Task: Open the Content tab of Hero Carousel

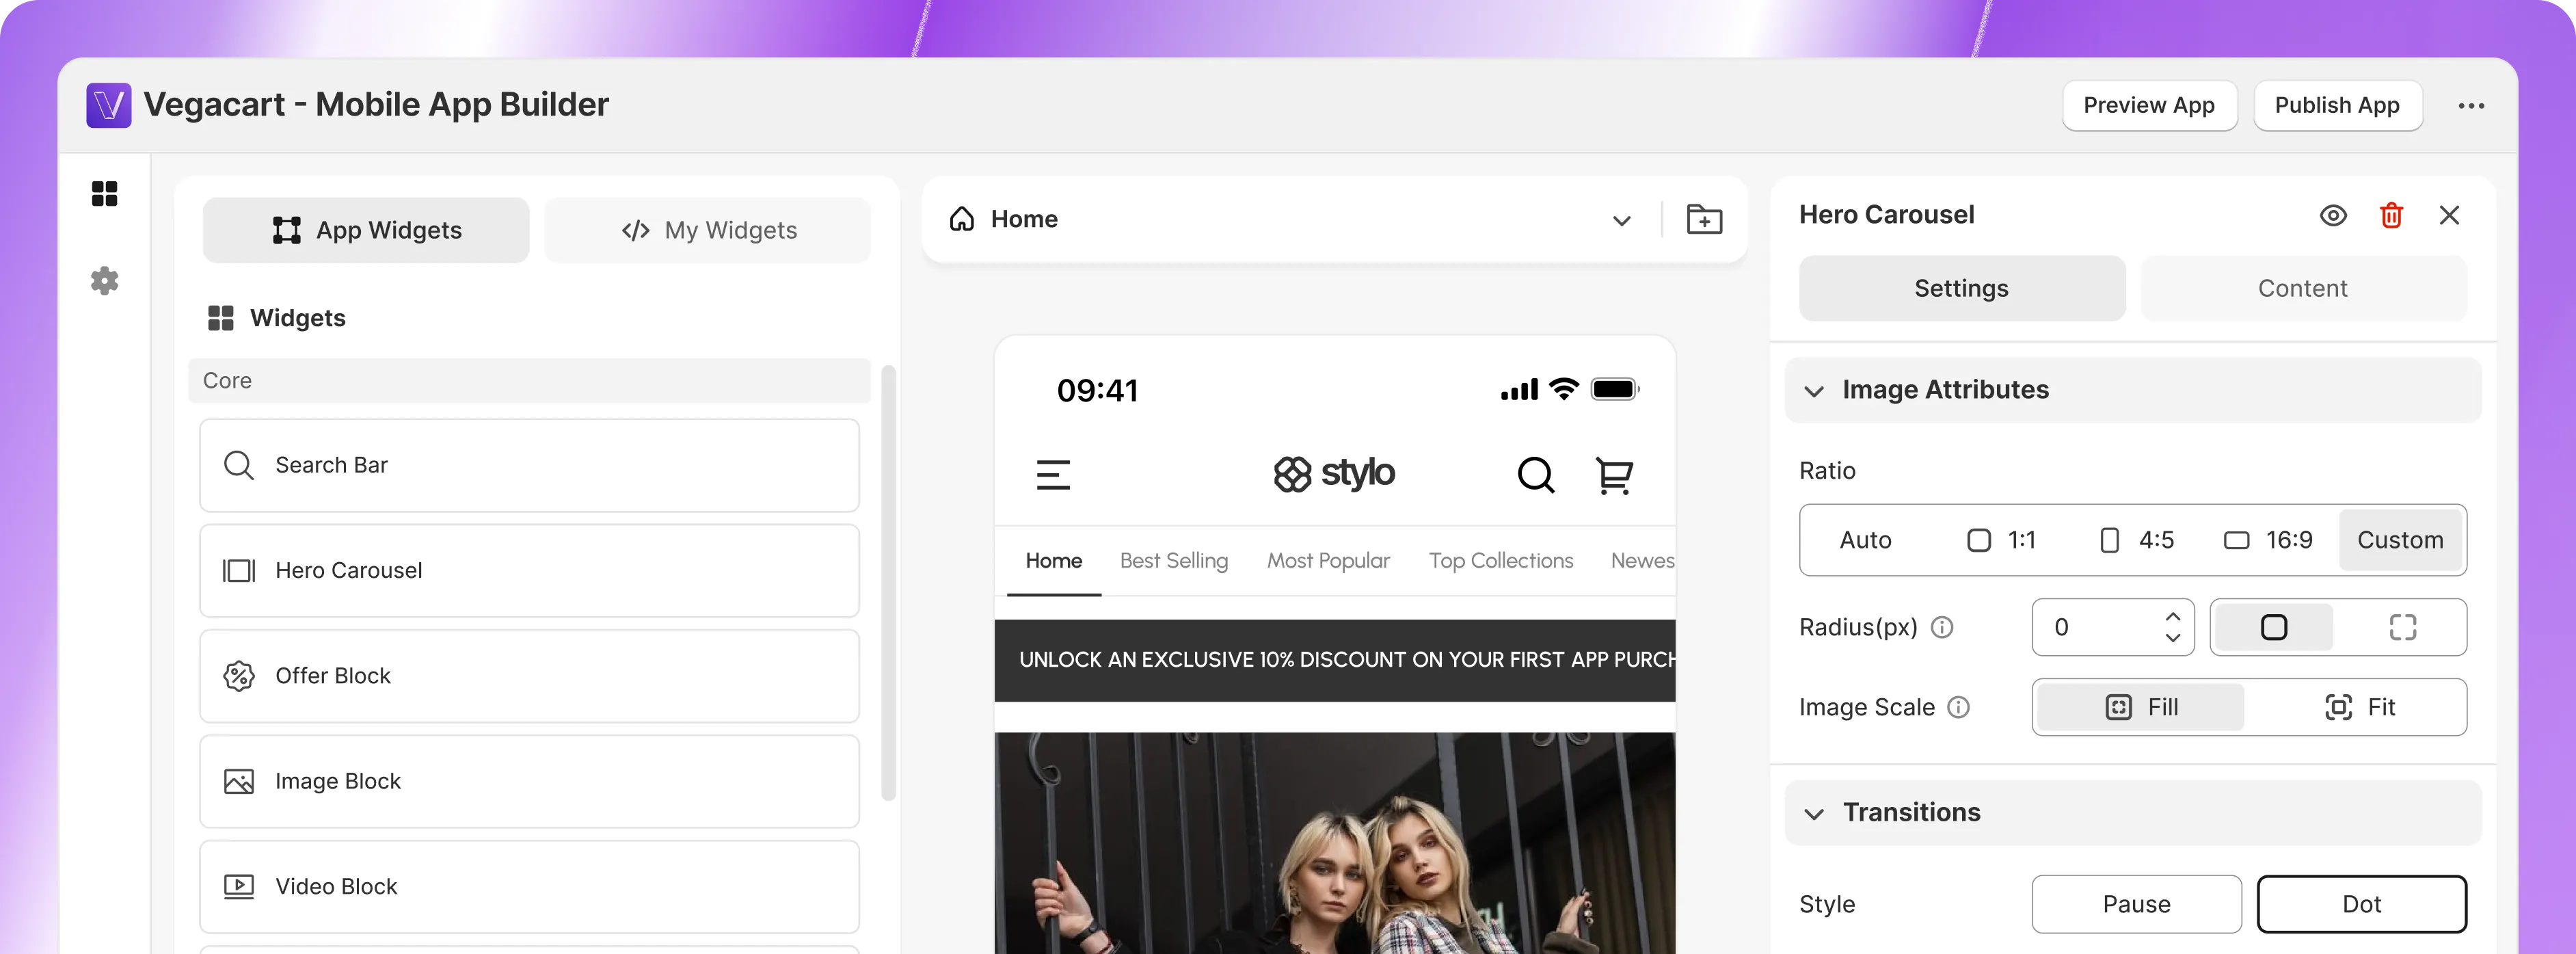Action: tap(2302, 288)
